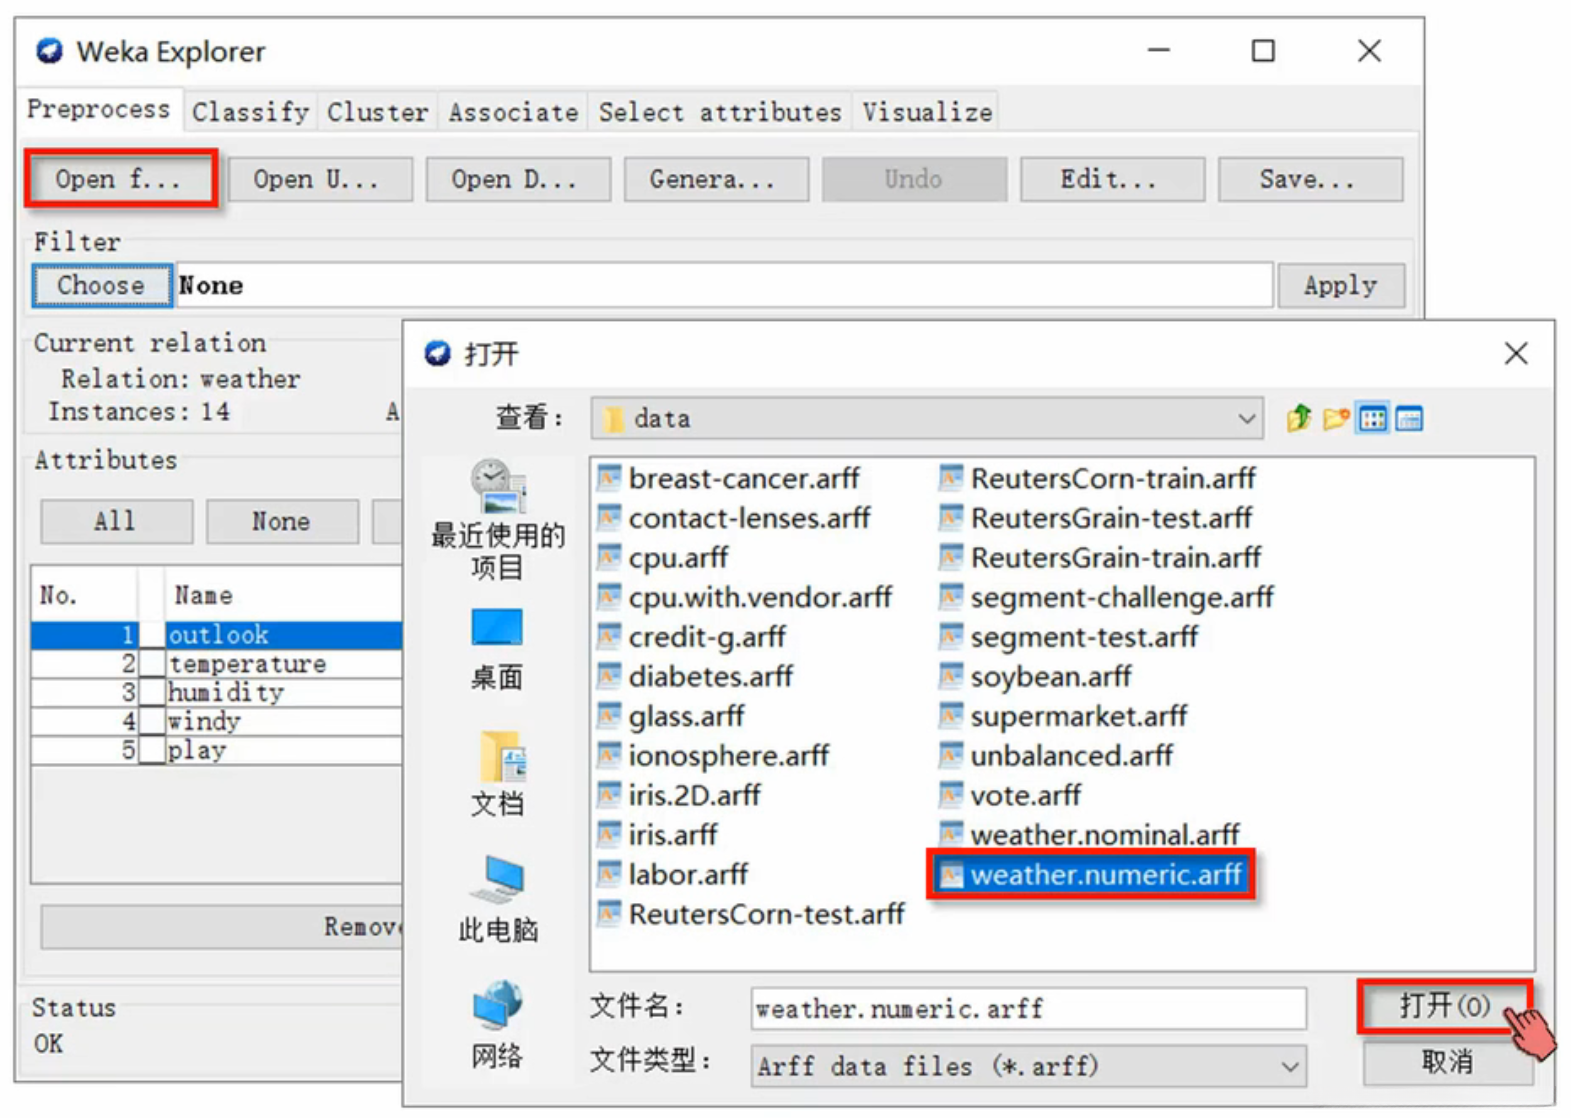Switch file dialog to list view
The height and width of the screenshot is (1118, 1571).
pos(1372,418)
